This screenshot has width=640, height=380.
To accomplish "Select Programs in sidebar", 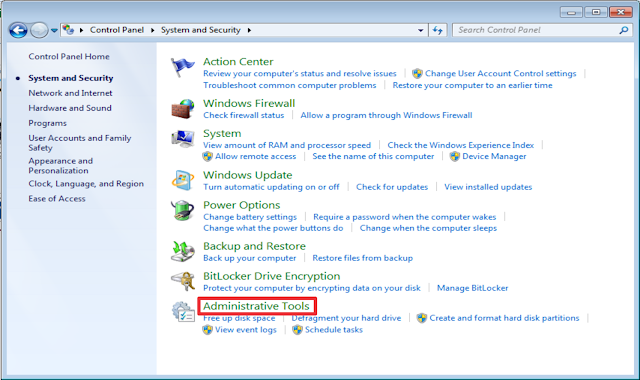I will pos(47,123).
